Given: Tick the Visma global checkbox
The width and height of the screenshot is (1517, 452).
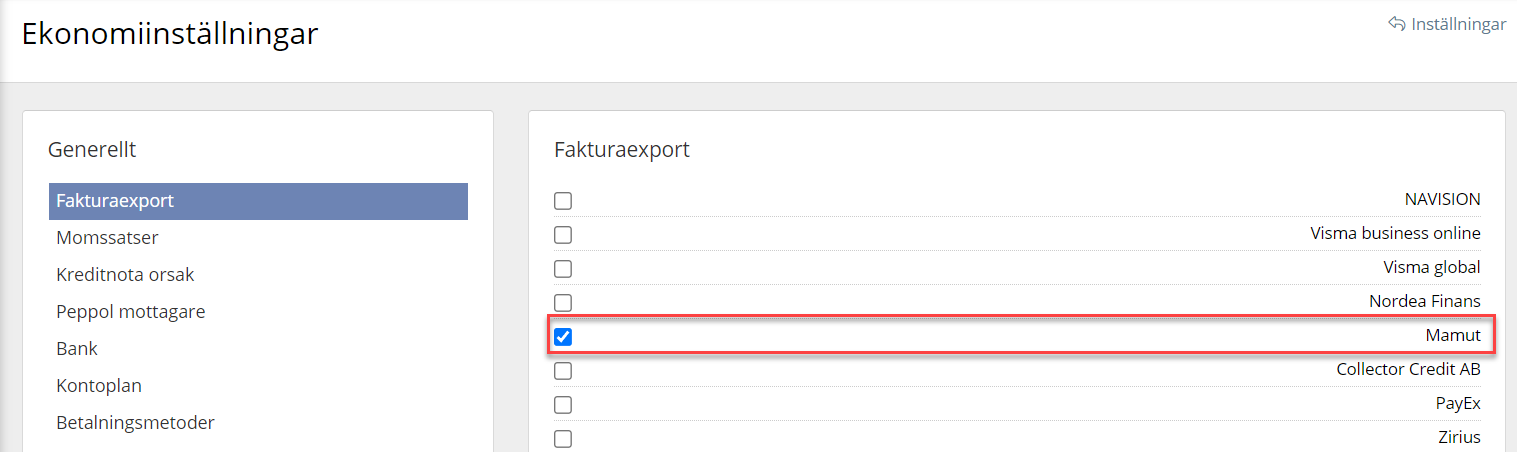Looking at the screenshot, I should tap(563, 269).
